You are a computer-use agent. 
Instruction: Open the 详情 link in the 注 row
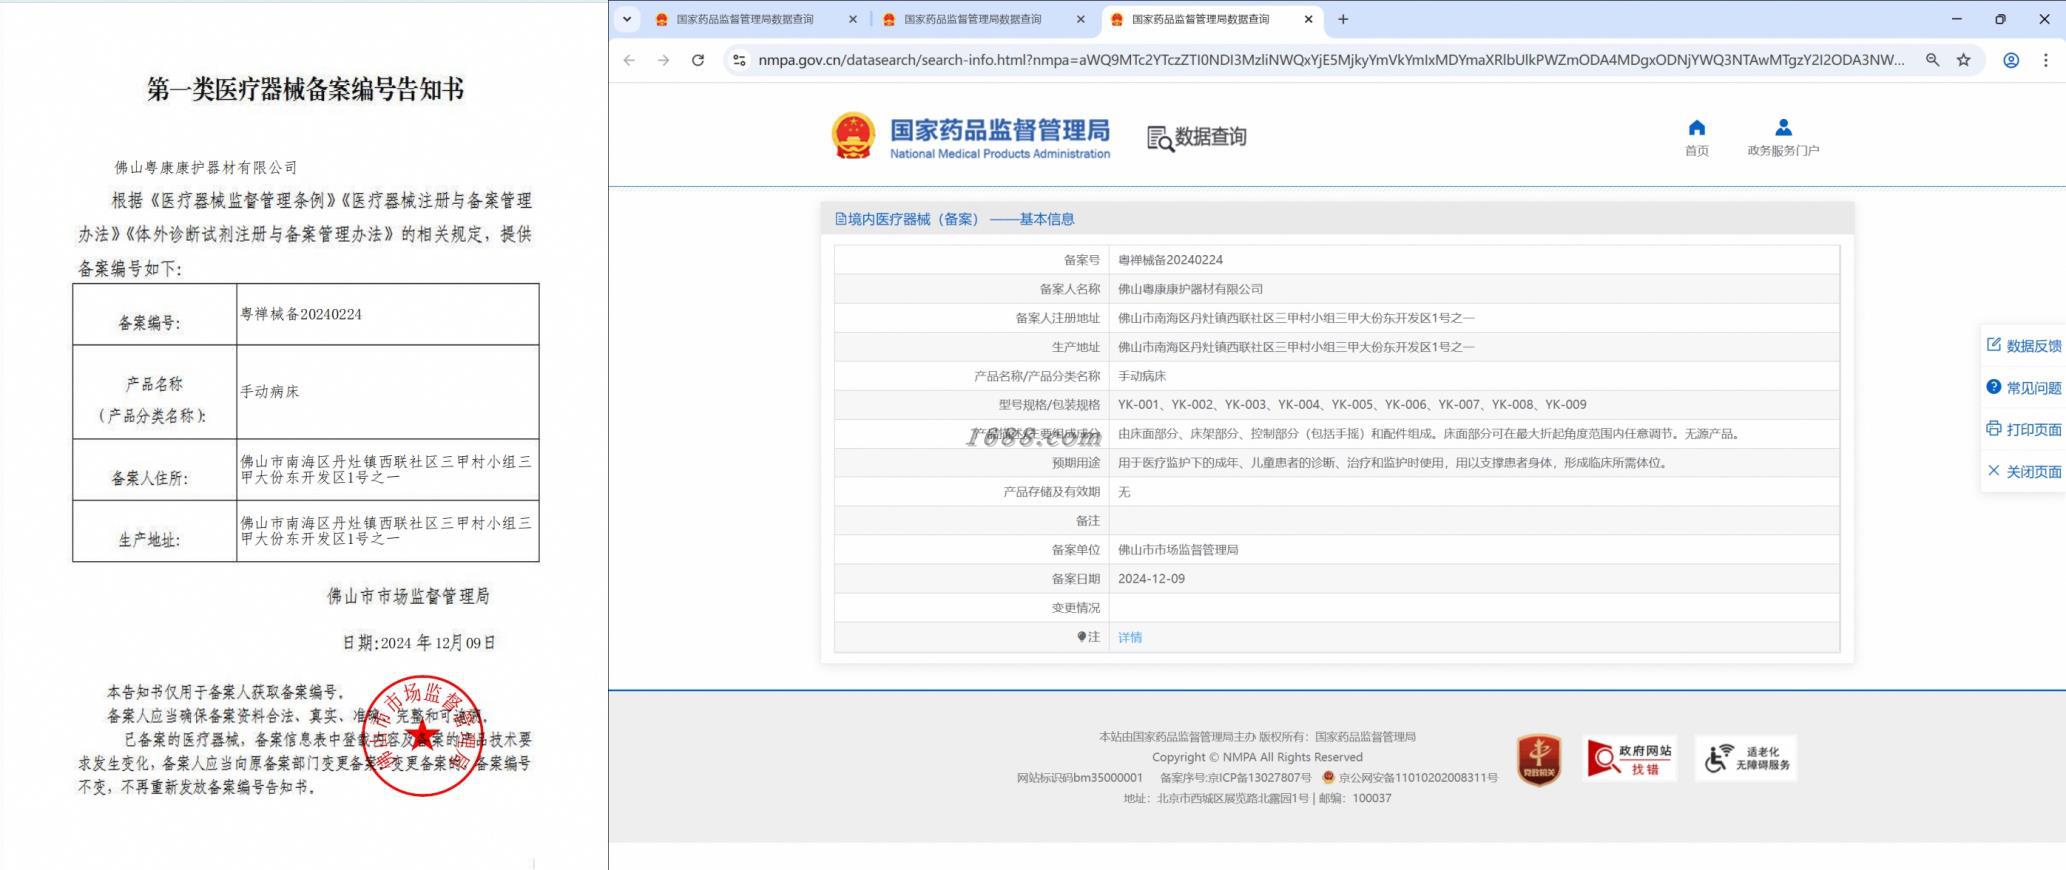click(1130, 637)
